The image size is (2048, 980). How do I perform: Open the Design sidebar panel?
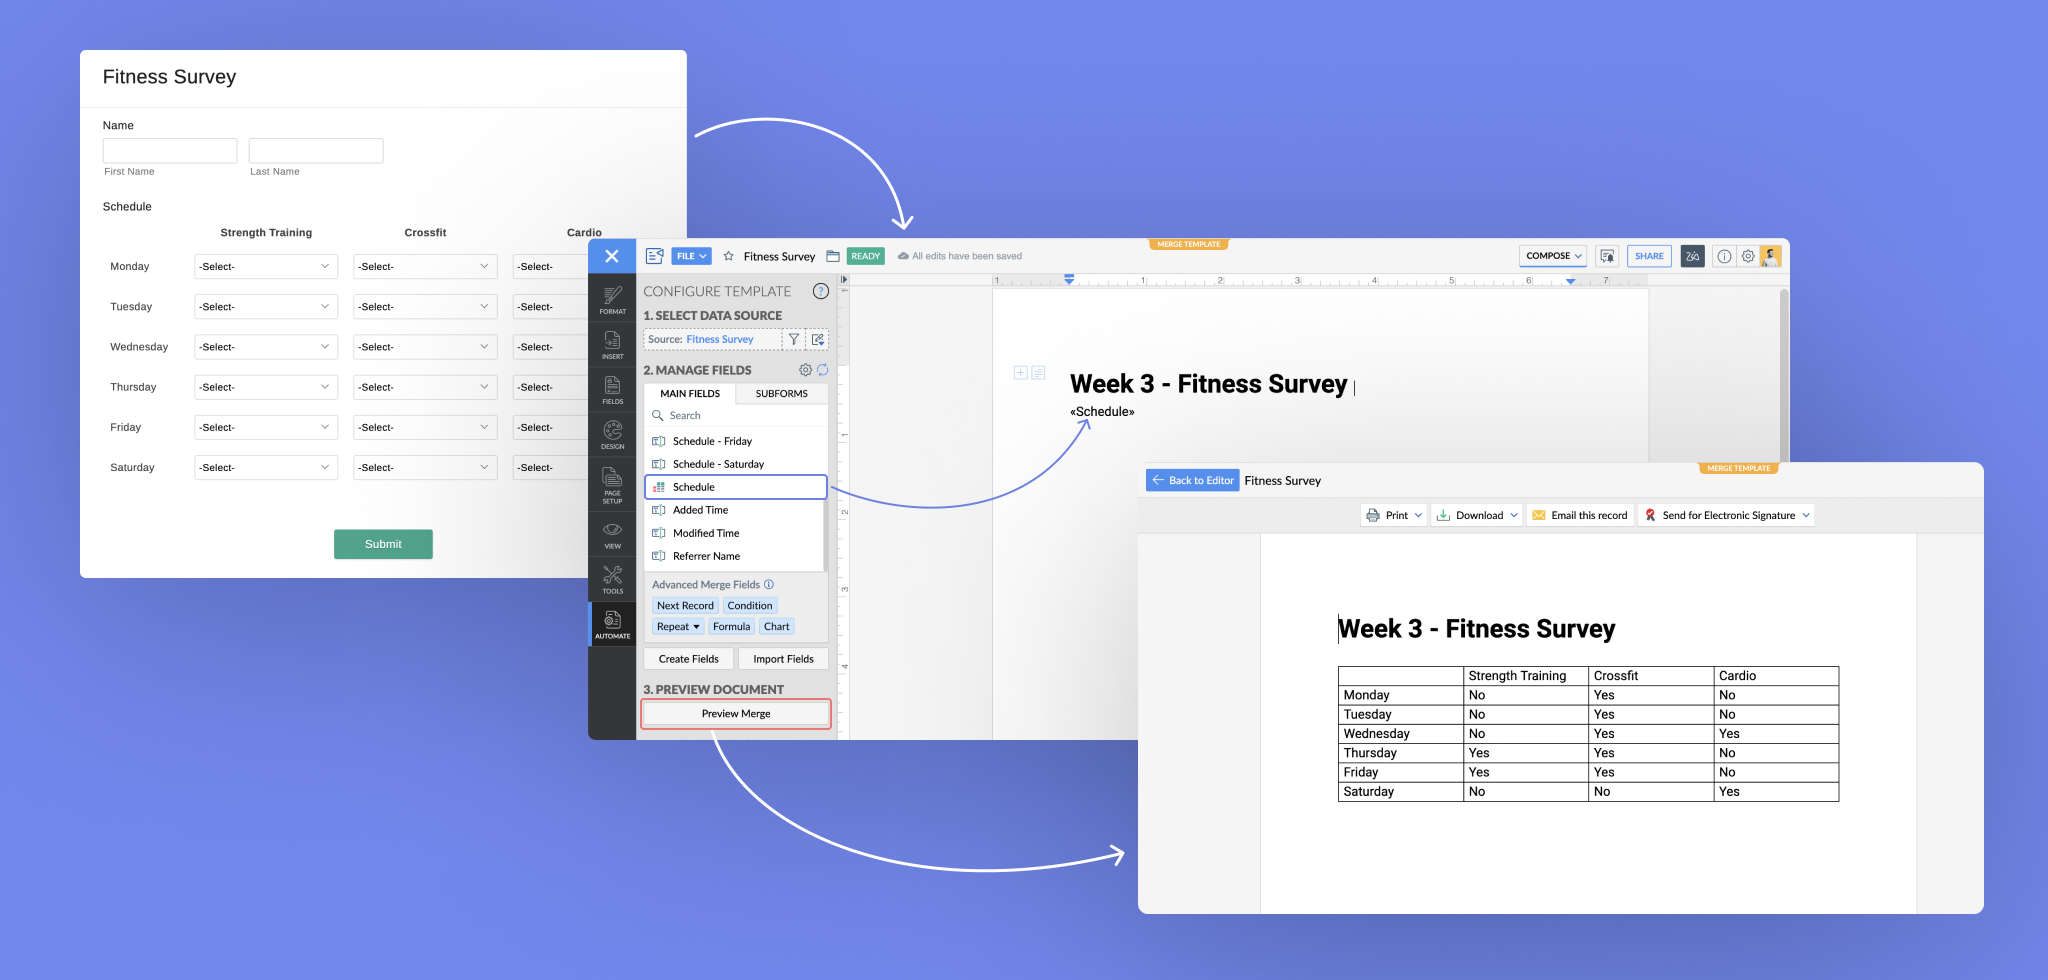[612, 433]
